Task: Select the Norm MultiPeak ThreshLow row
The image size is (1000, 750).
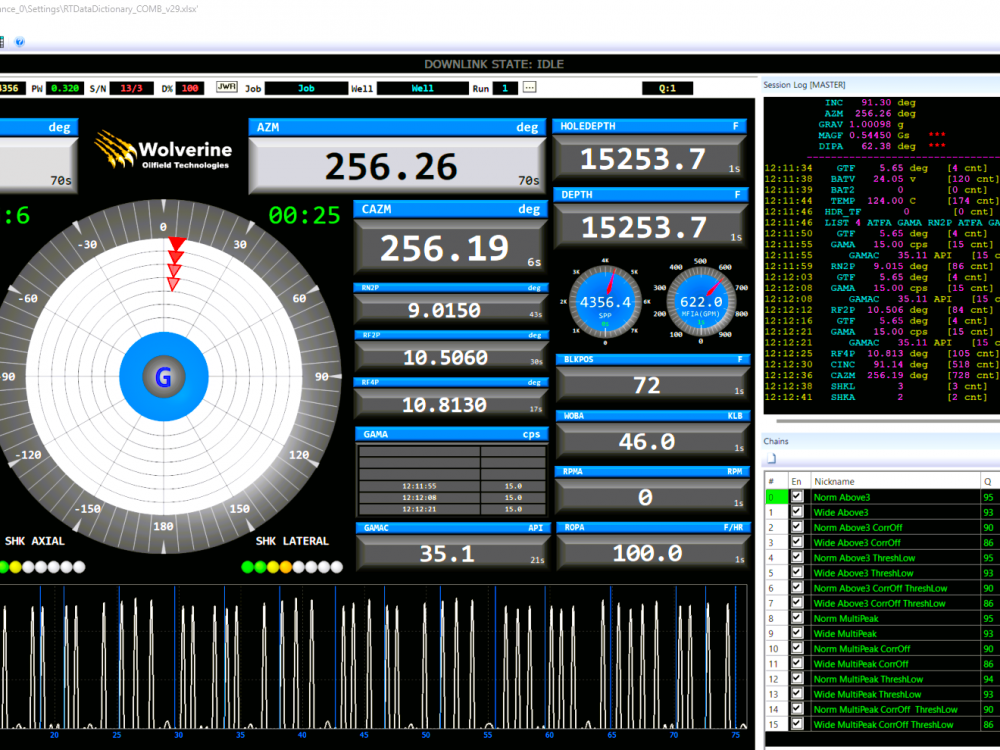Action: [x=883, y=679]
